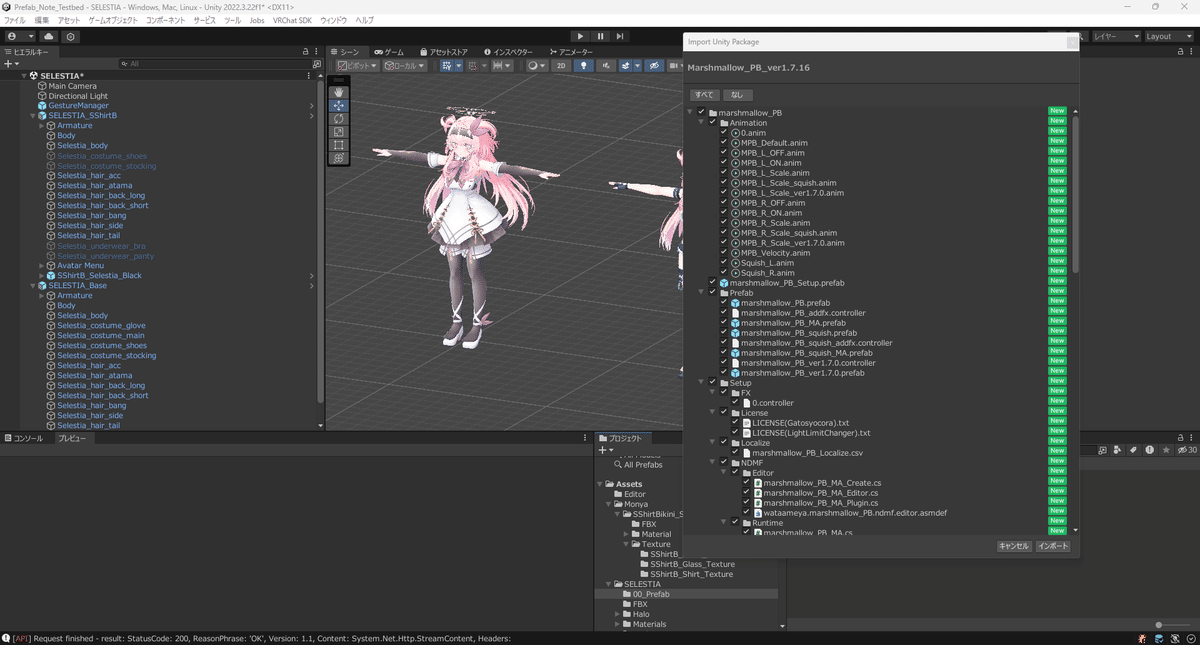Open the VRChat SDK menu
The image size is (1200, 645).
click(x=292, y=19)
